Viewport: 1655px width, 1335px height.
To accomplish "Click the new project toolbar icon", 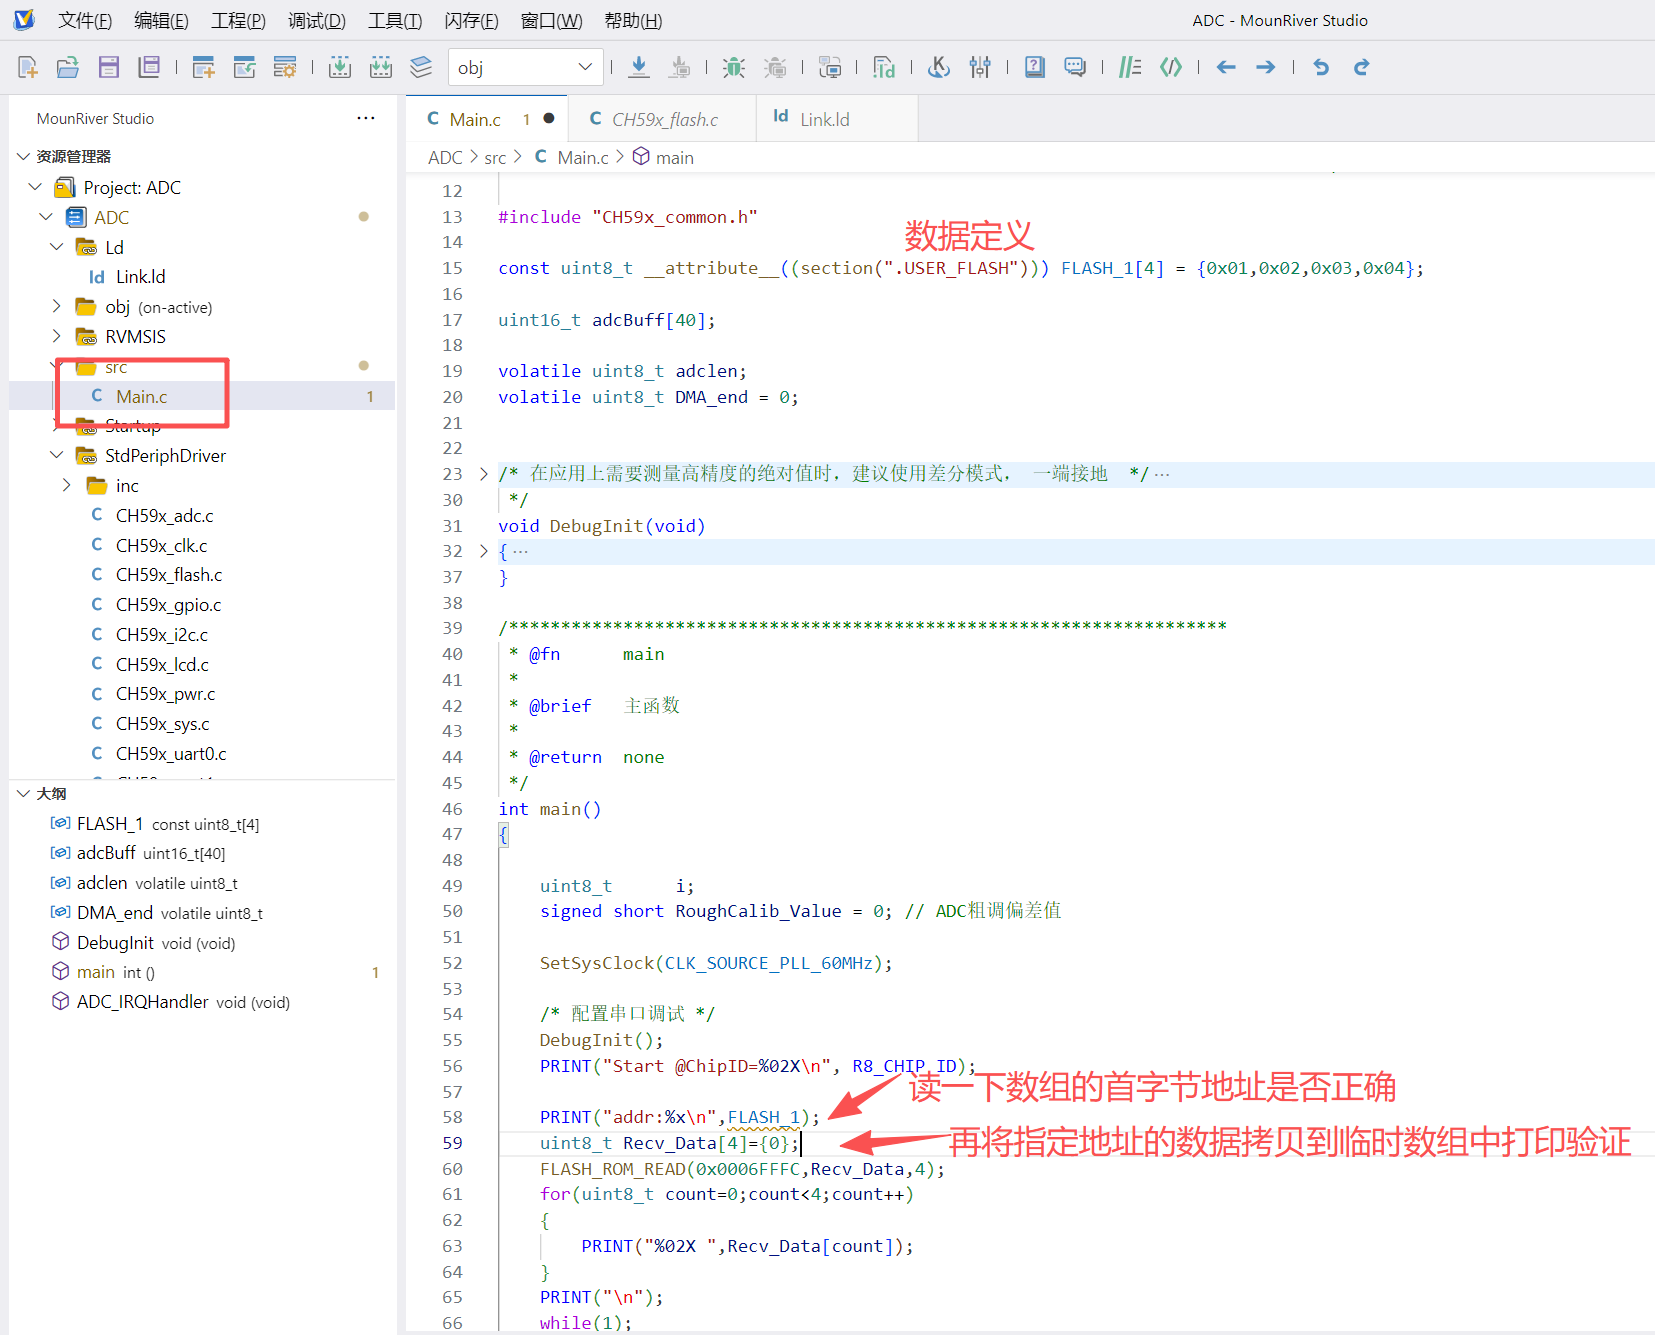I will click(204, 67).
